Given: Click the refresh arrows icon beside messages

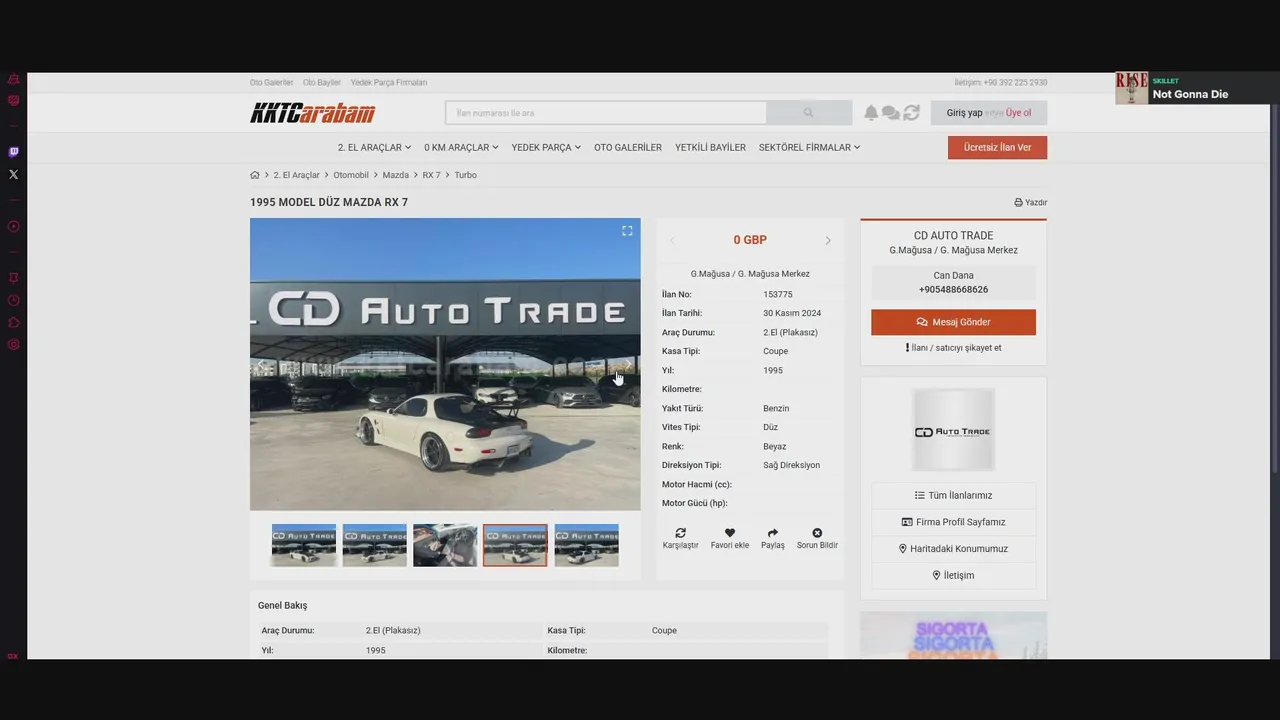Looking at the screenshot, I should click(x=911, y=113).
